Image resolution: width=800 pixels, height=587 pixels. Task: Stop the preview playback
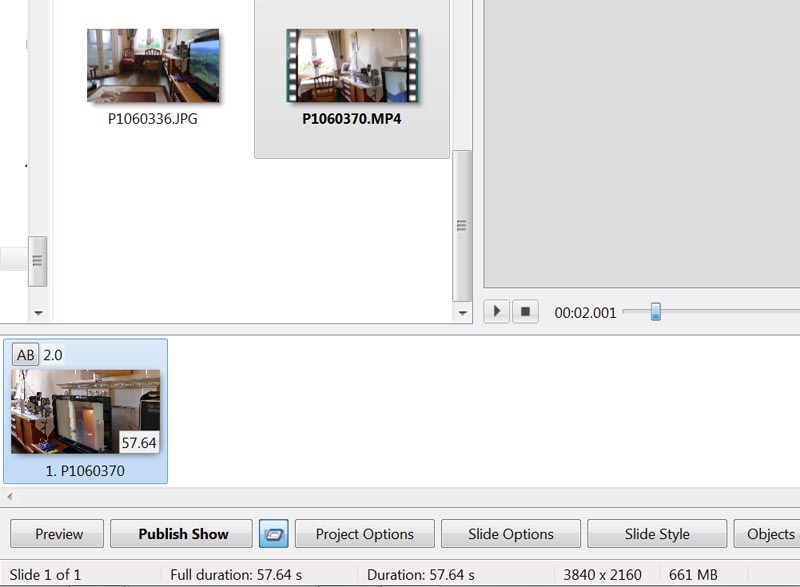[x=526, y=311]
